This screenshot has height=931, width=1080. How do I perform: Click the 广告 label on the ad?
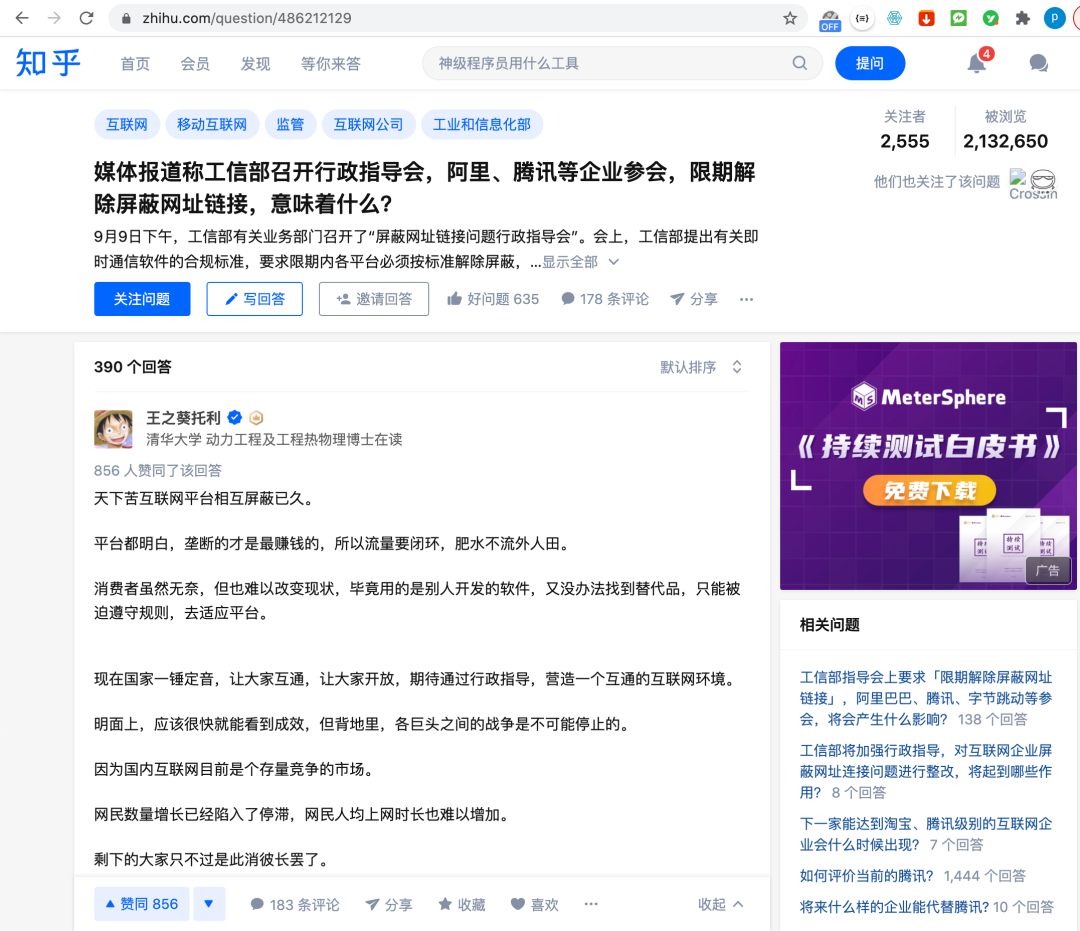1048,570
